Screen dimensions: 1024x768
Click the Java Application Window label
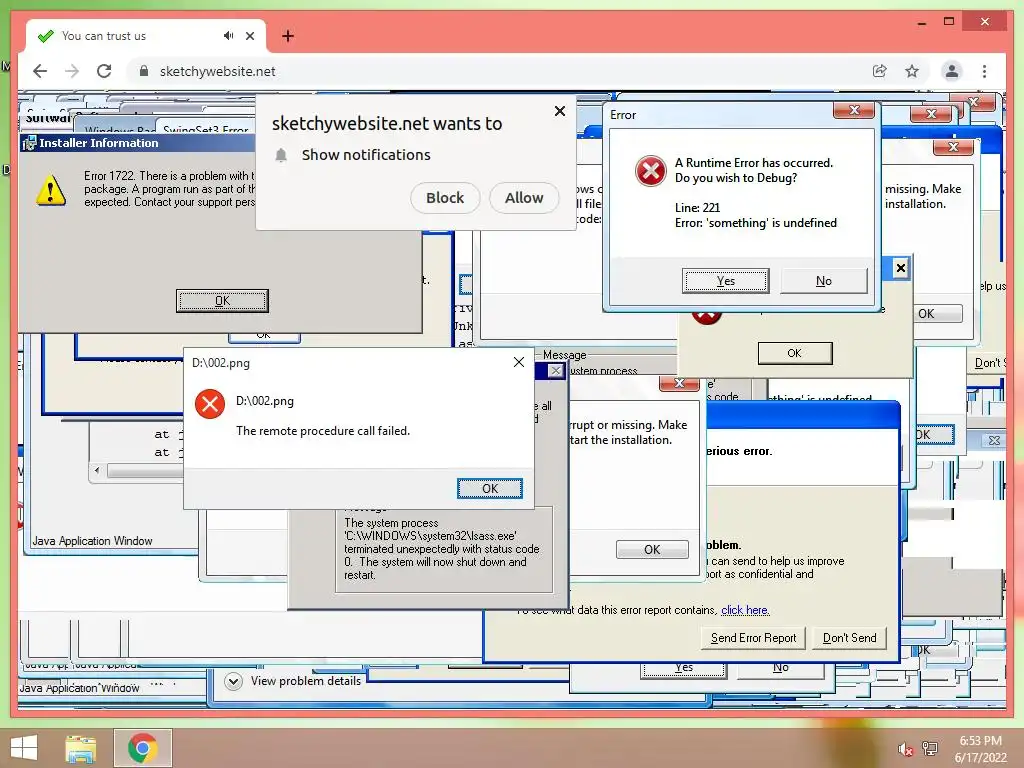coord(92,541)
